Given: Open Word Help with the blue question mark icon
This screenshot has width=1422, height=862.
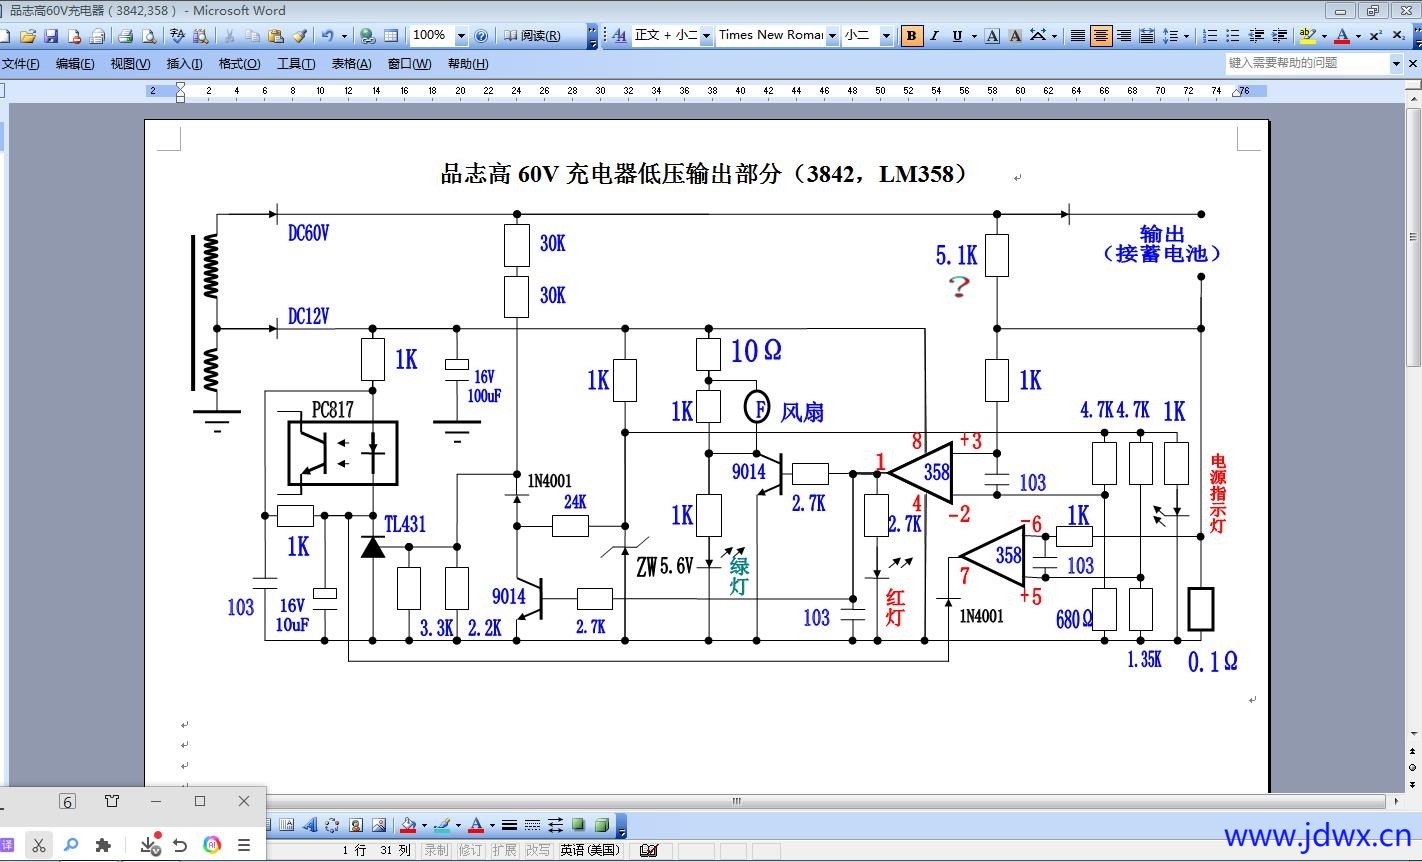Looking at the screenshot, I should (481, 36).
